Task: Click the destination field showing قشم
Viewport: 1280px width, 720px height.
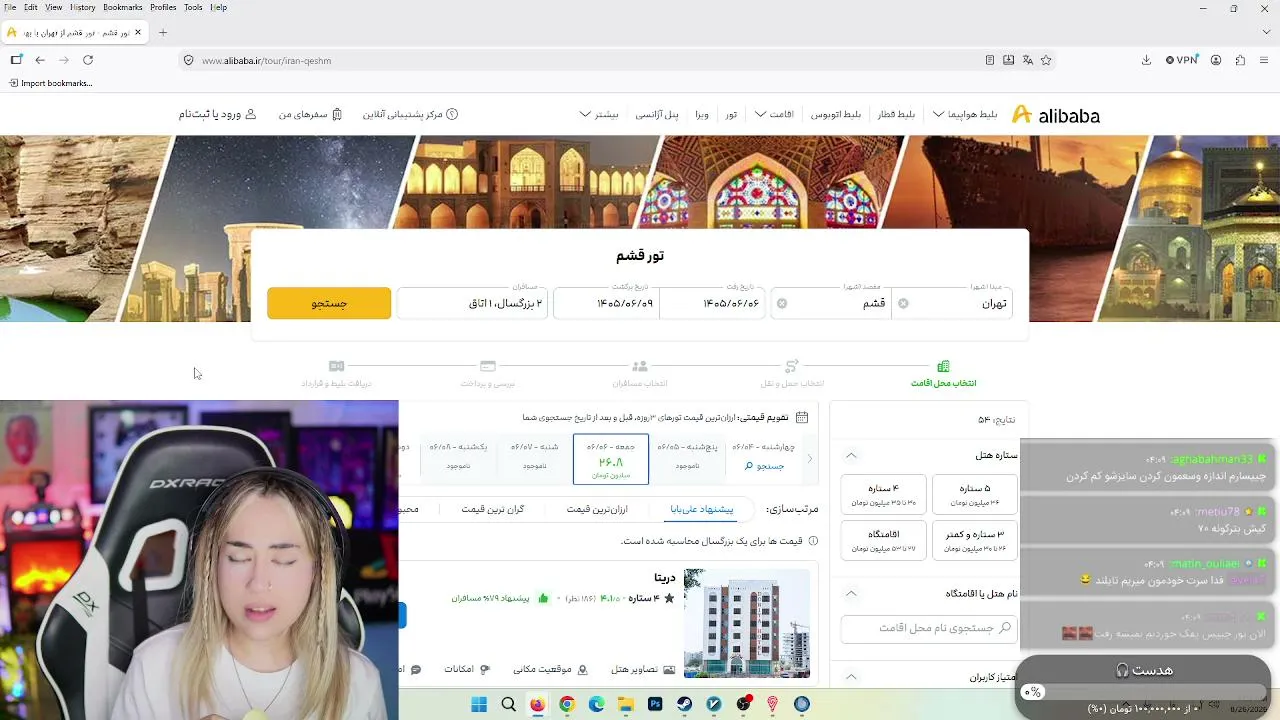Action: (830, 303)
